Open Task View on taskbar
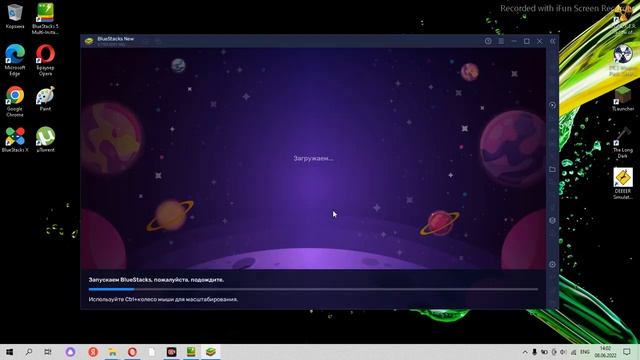 [x=48, y=352]
